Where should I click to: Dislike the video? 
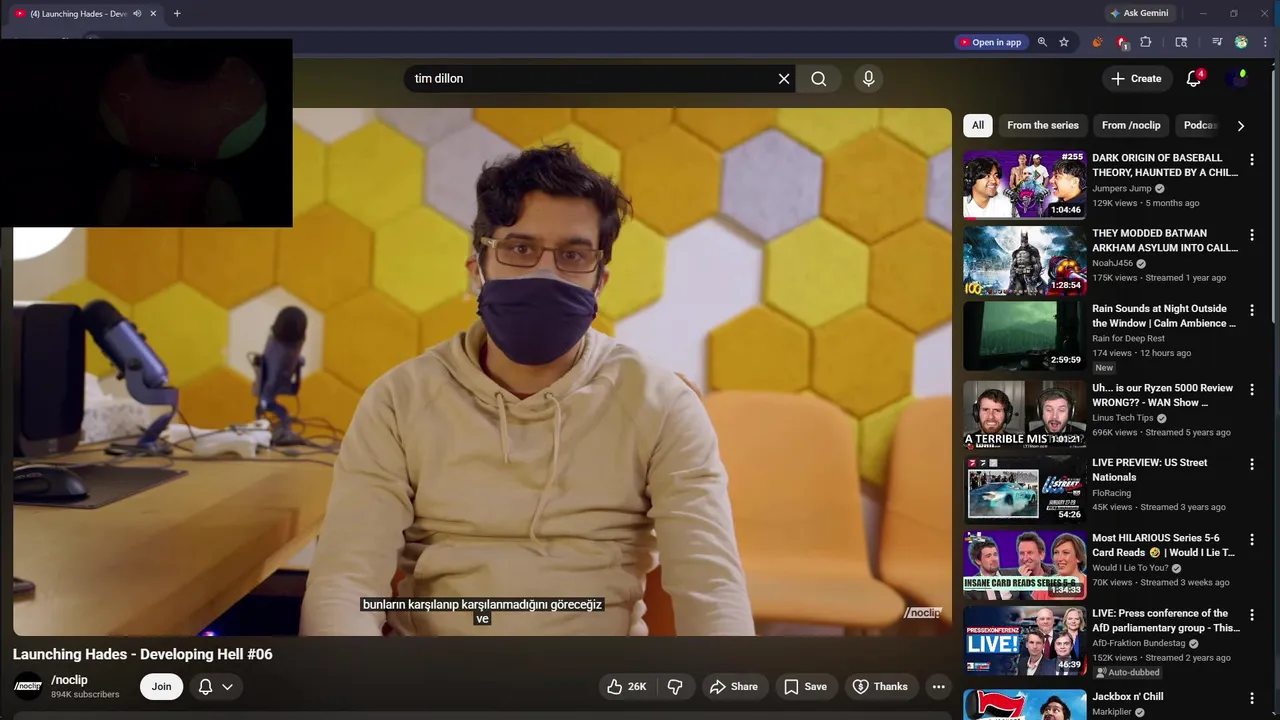click(x=675, y=687)
